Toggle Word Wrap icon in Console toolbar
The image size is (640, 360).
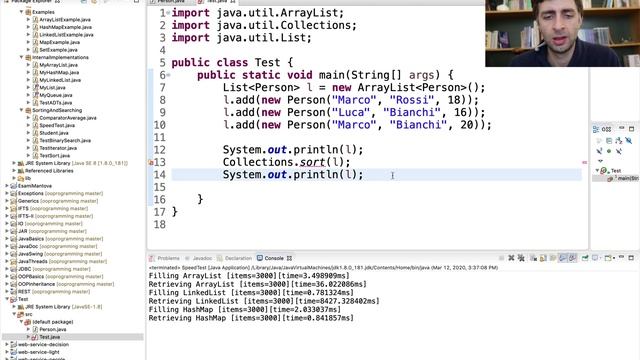(x=553, y=258)
